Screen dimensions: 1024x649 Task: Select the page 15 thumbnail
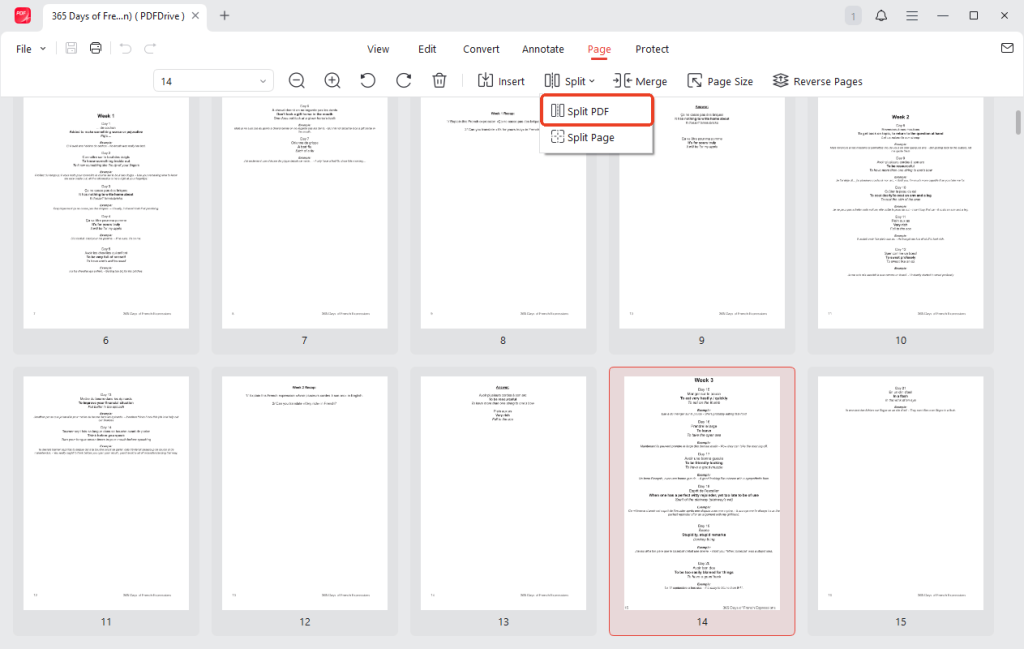900,496
